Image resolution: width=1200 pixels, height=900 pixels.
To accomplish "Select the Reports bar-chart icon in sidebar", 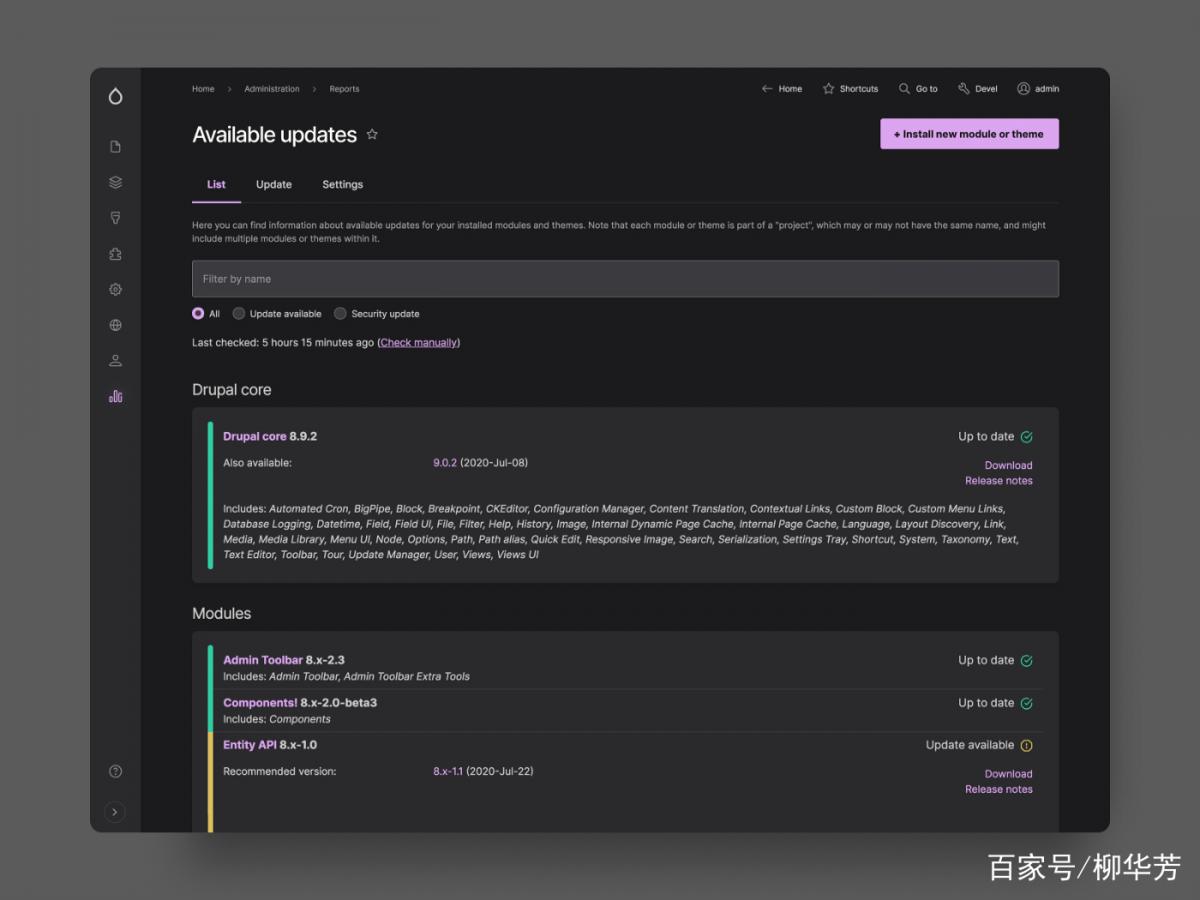I will click(x=115, y=396).
